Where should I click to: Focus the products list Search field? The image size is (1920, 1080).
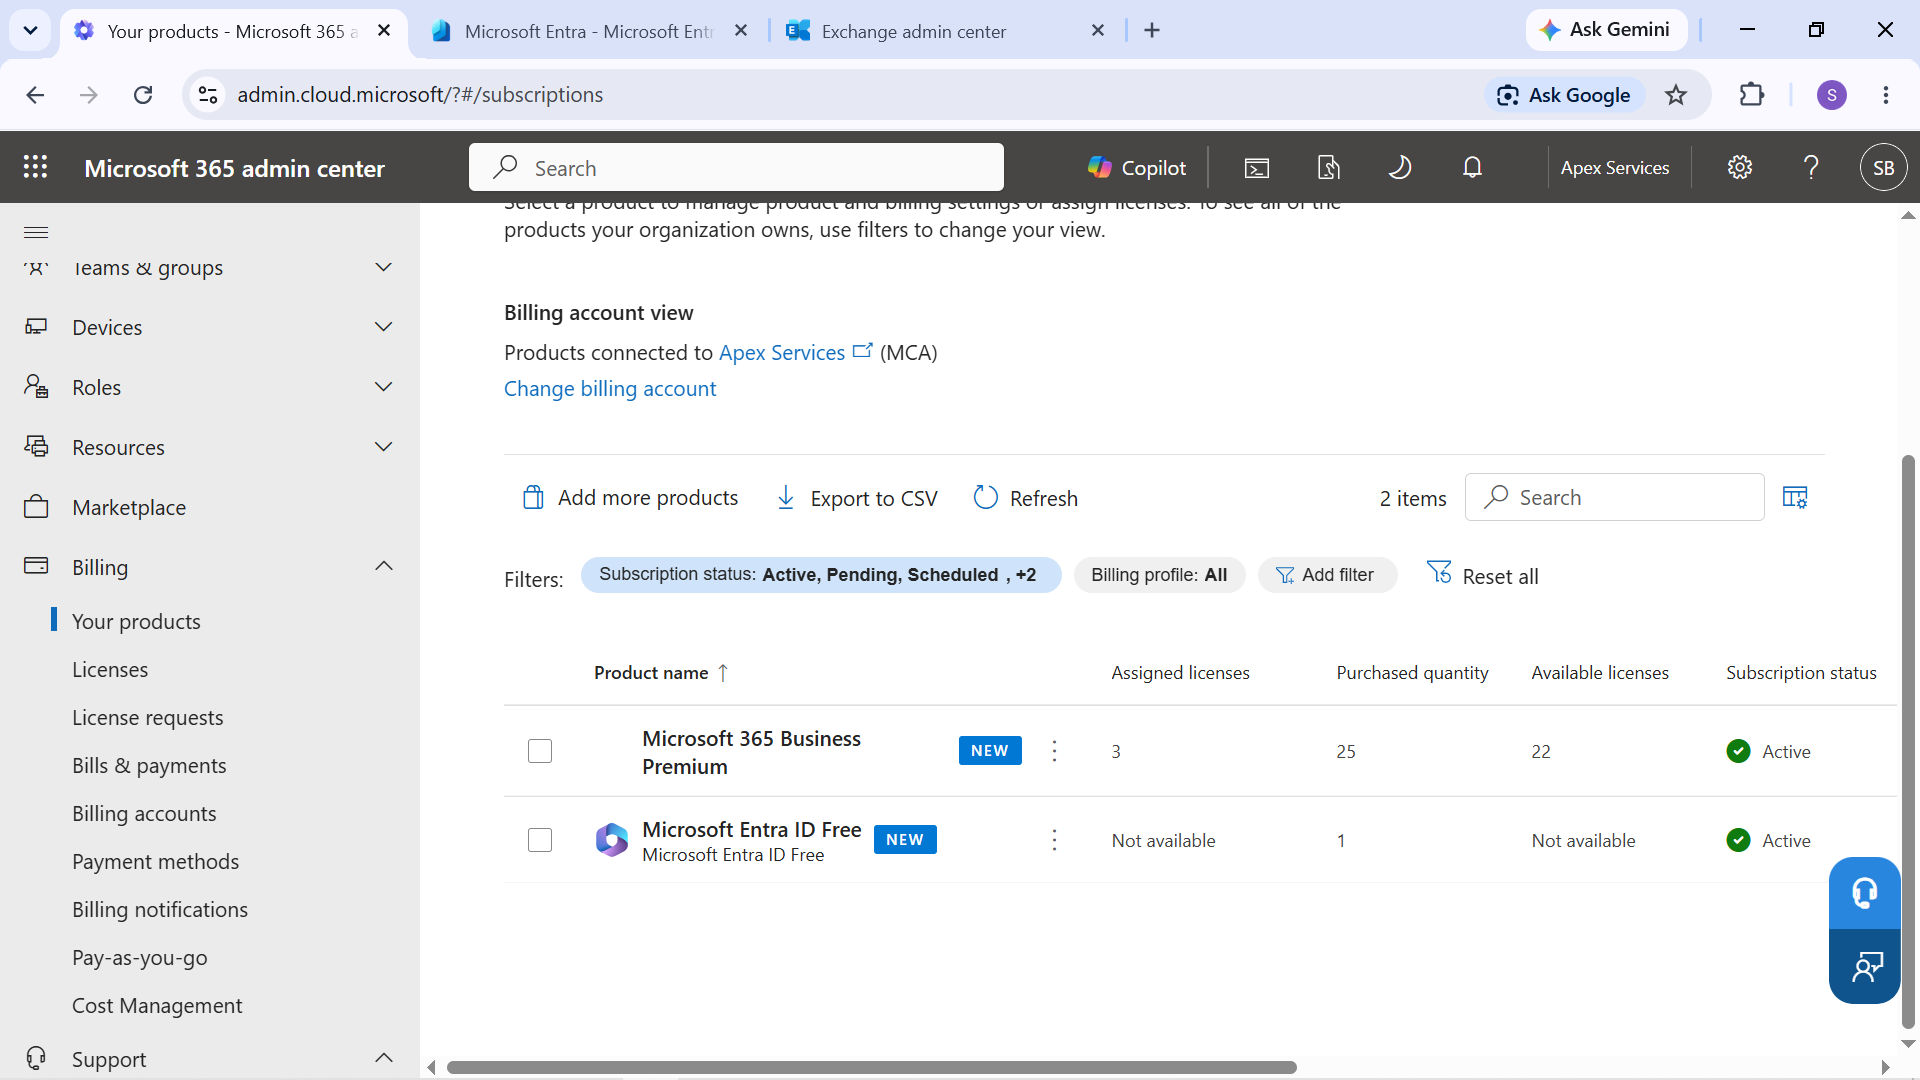point(1614,497)
